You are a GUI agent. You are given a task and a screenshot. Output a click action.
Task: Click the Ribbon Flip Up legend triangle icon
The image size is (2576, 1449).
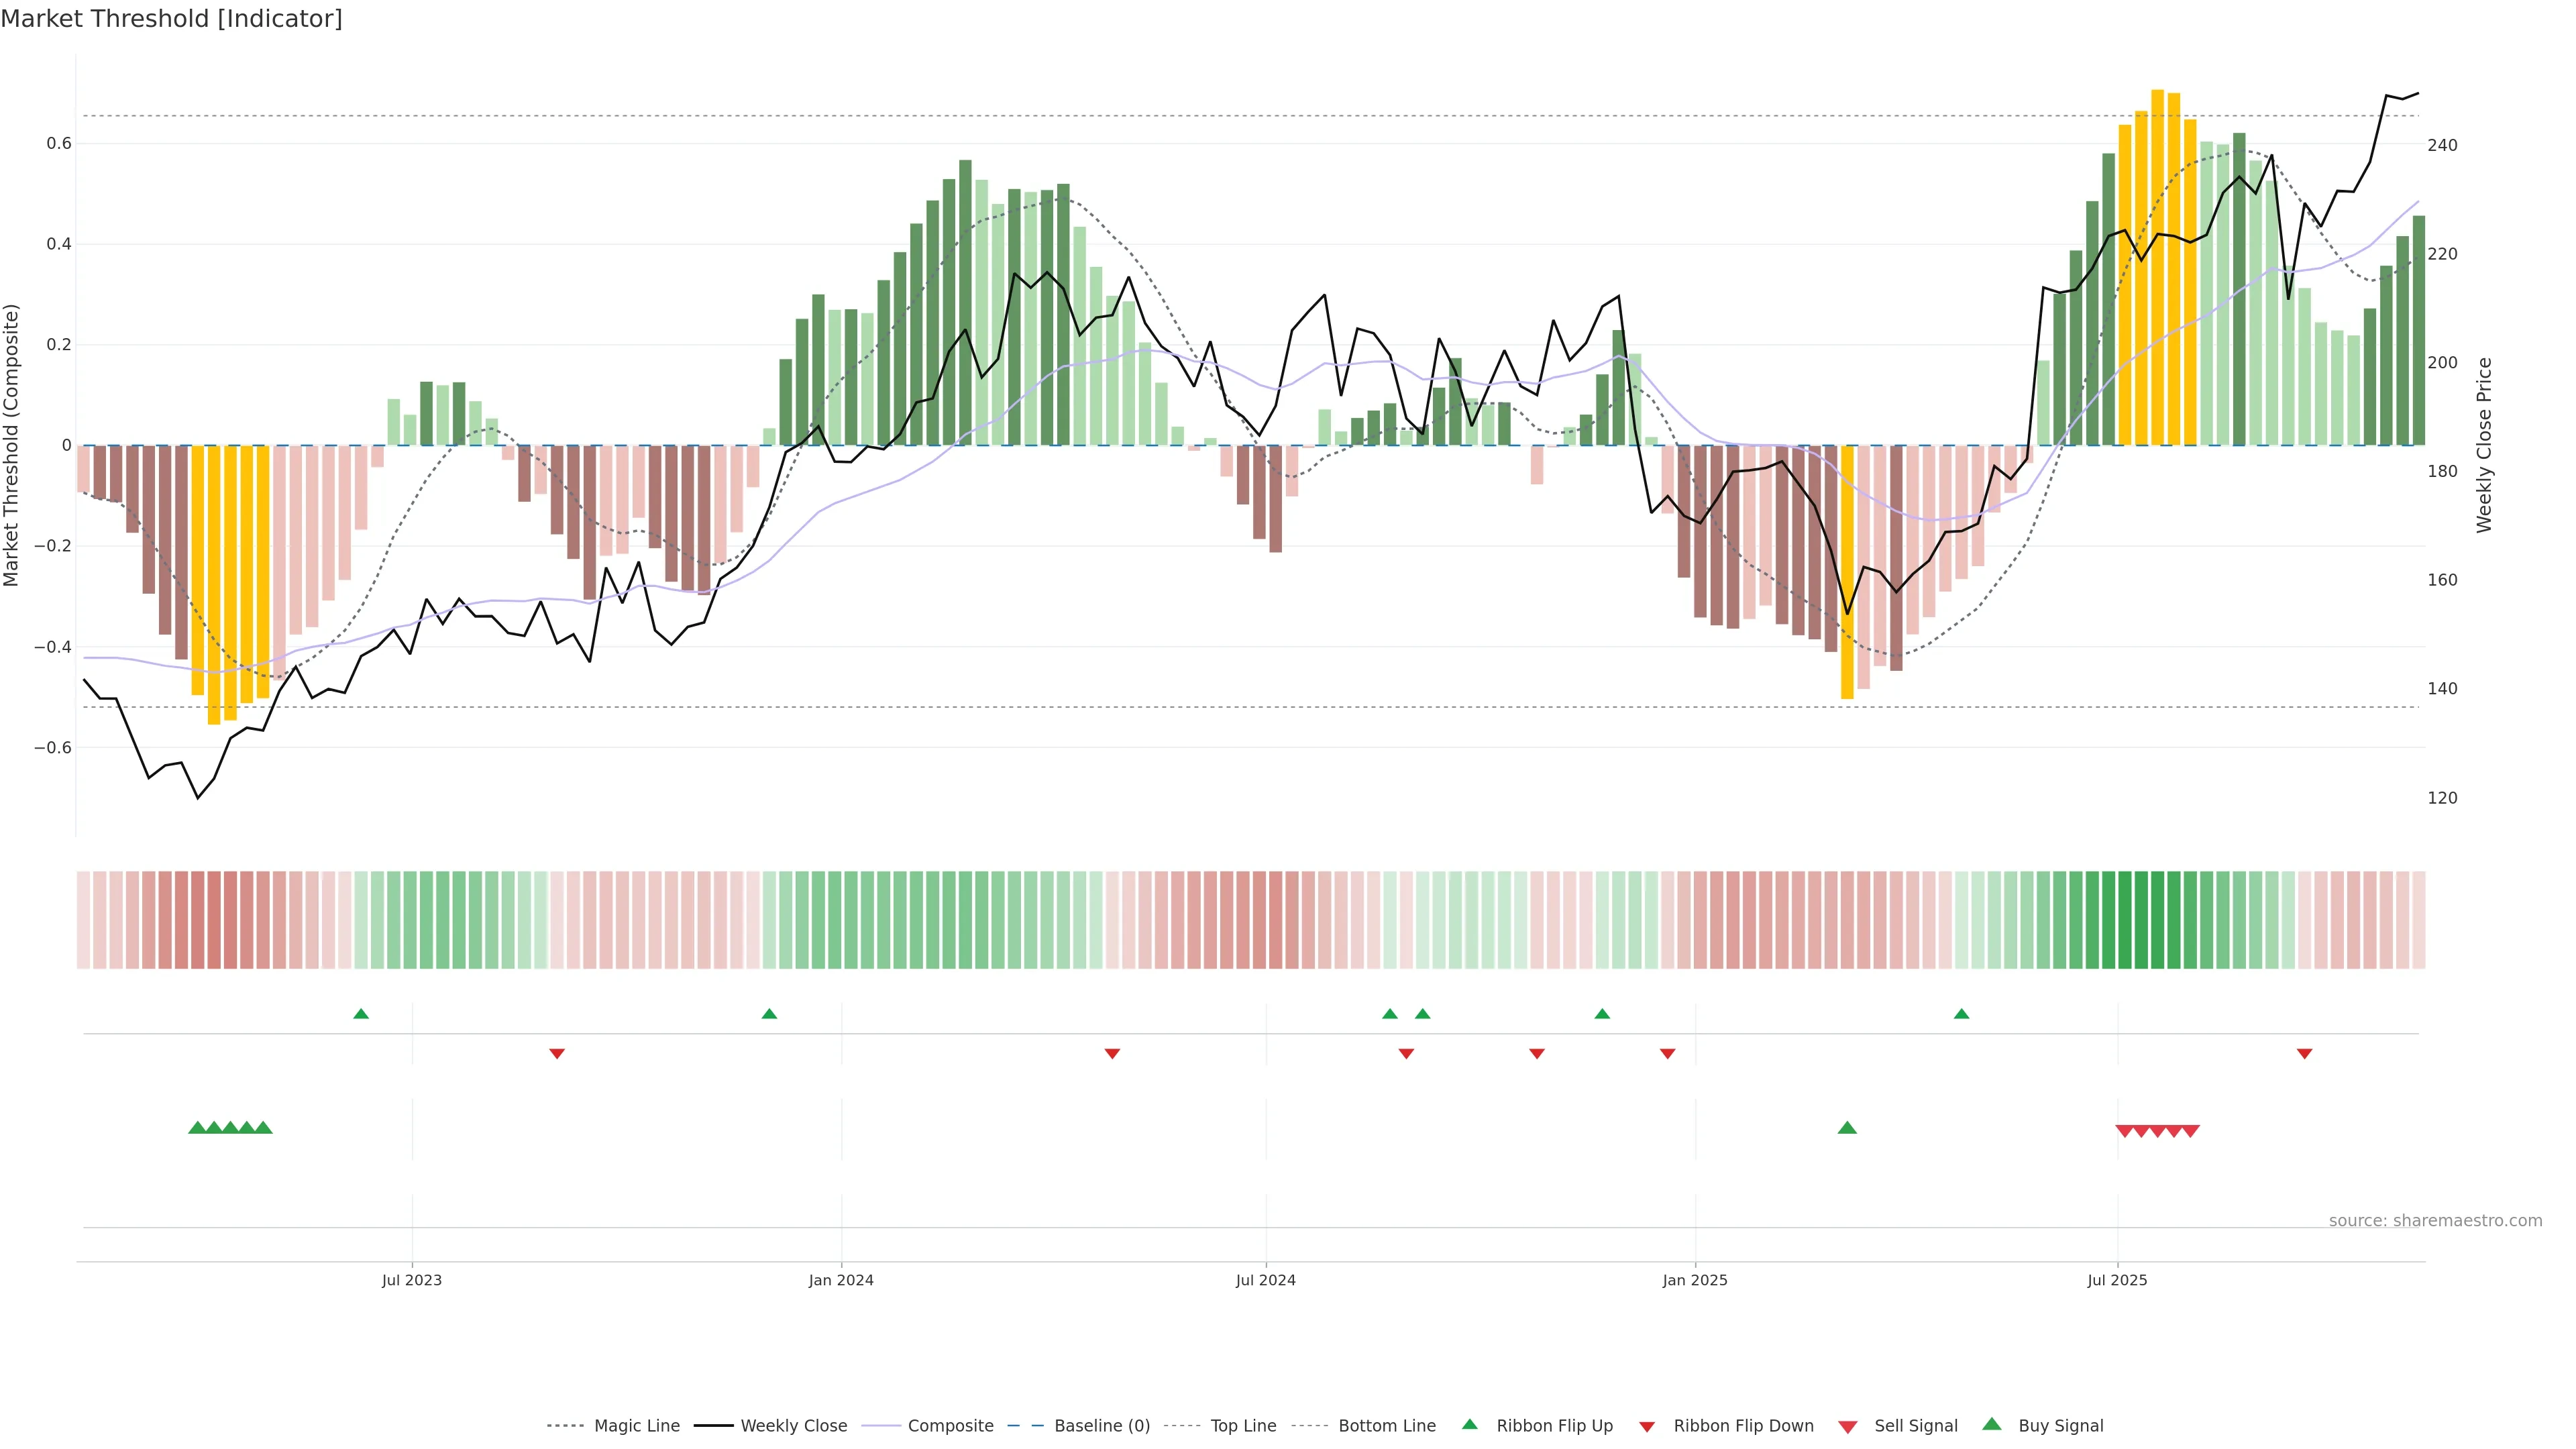pos(1469,1424)
